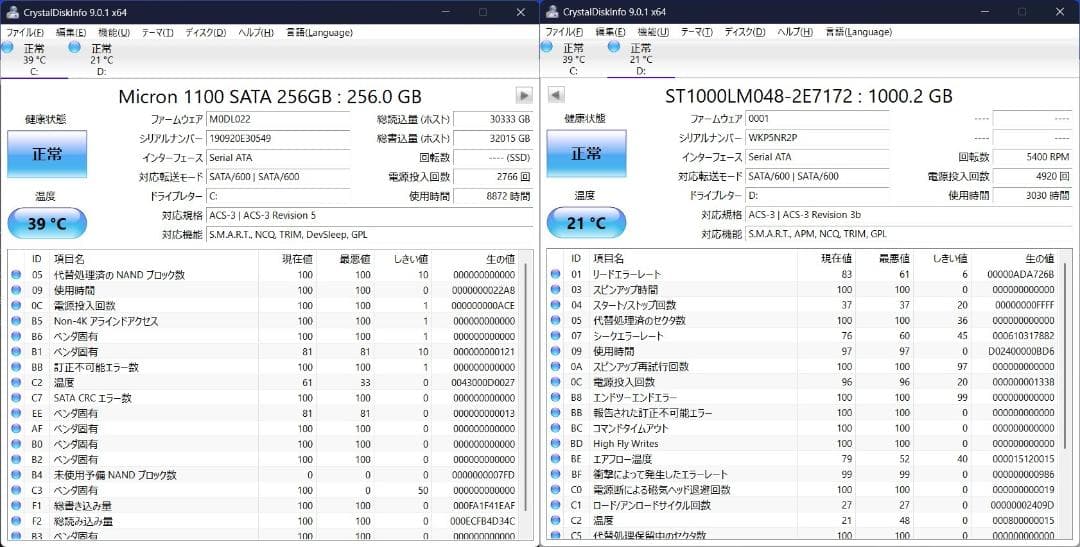Click ACS-3 Revision 3b standard field

[x=909, y=215]
